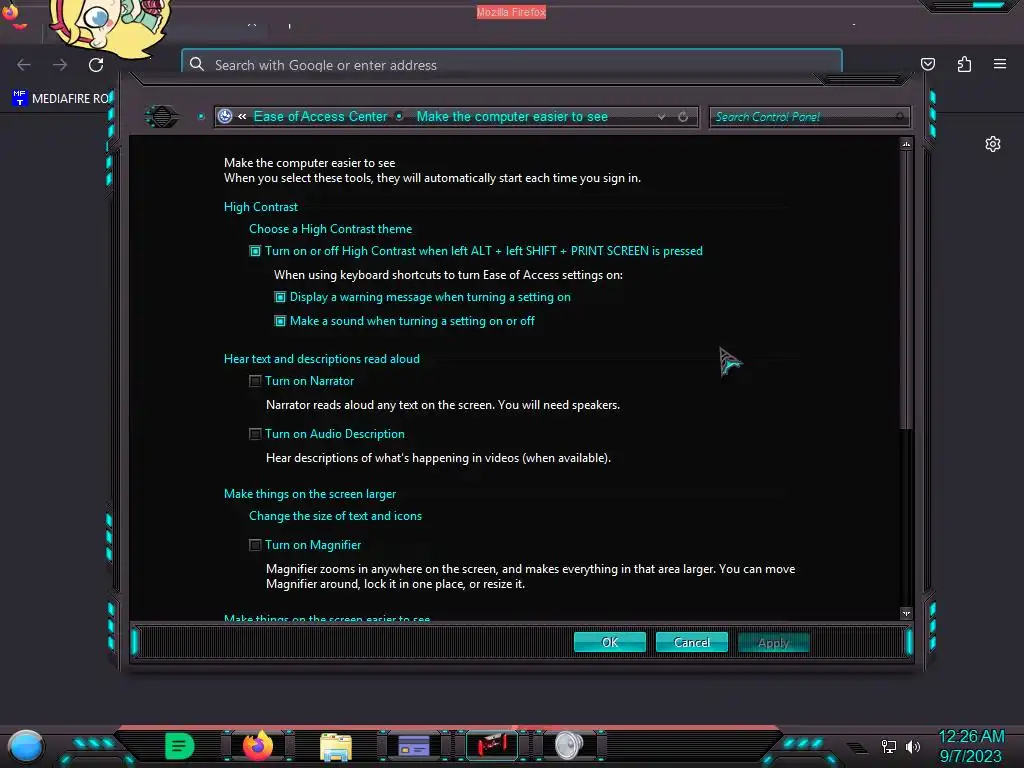Open the green chat app on taskbar
This screenshot has height=768, width=1024.
(180, 746)
